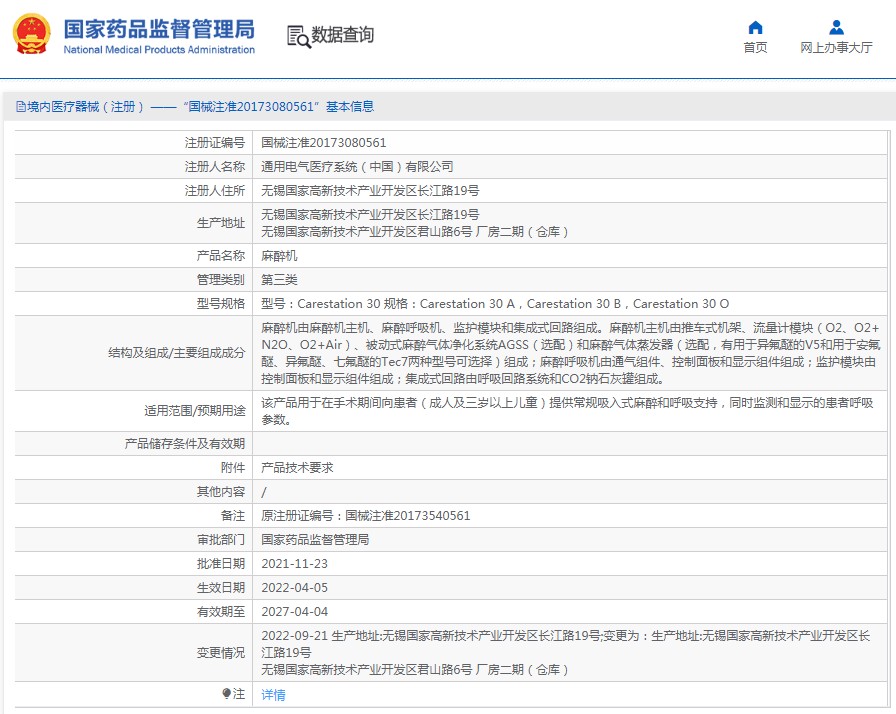This screenshot has width=896, height=714.
Task: Click 有效期至 label cell
Action: (x=133, y=611)
